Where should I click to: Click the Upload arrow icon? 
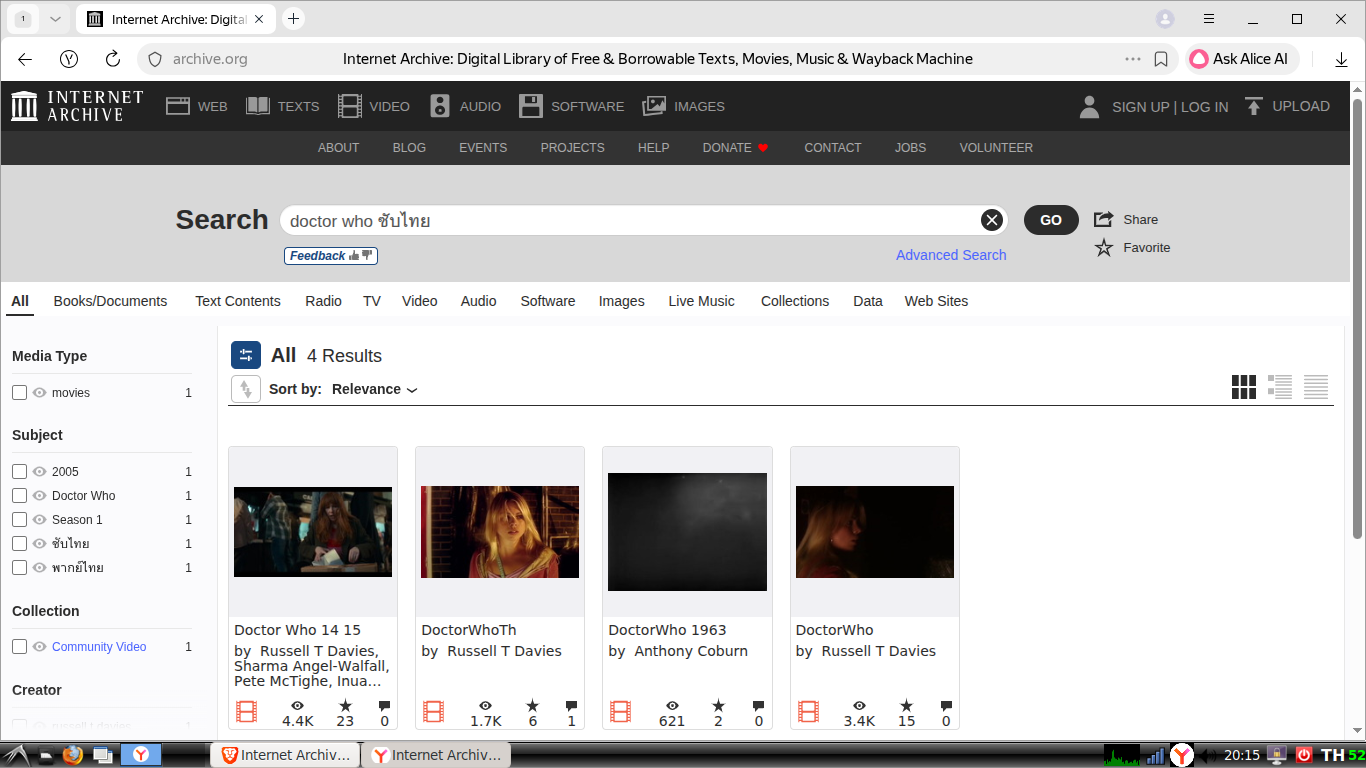tap(1254, 106)
